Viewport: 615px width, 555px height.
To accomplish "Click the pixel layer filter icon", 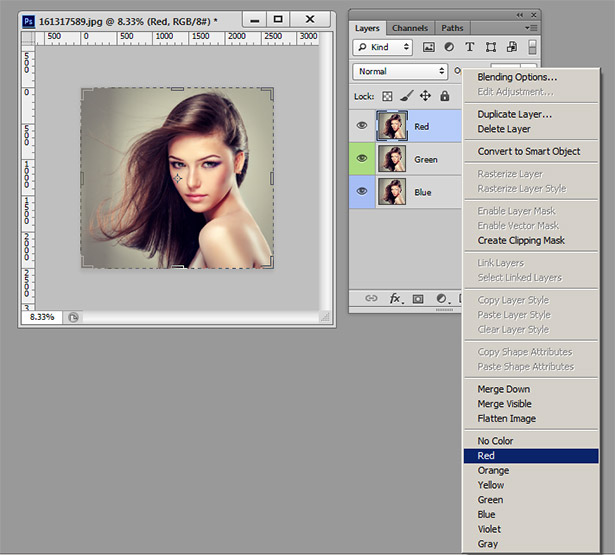I will click(429, 47).
